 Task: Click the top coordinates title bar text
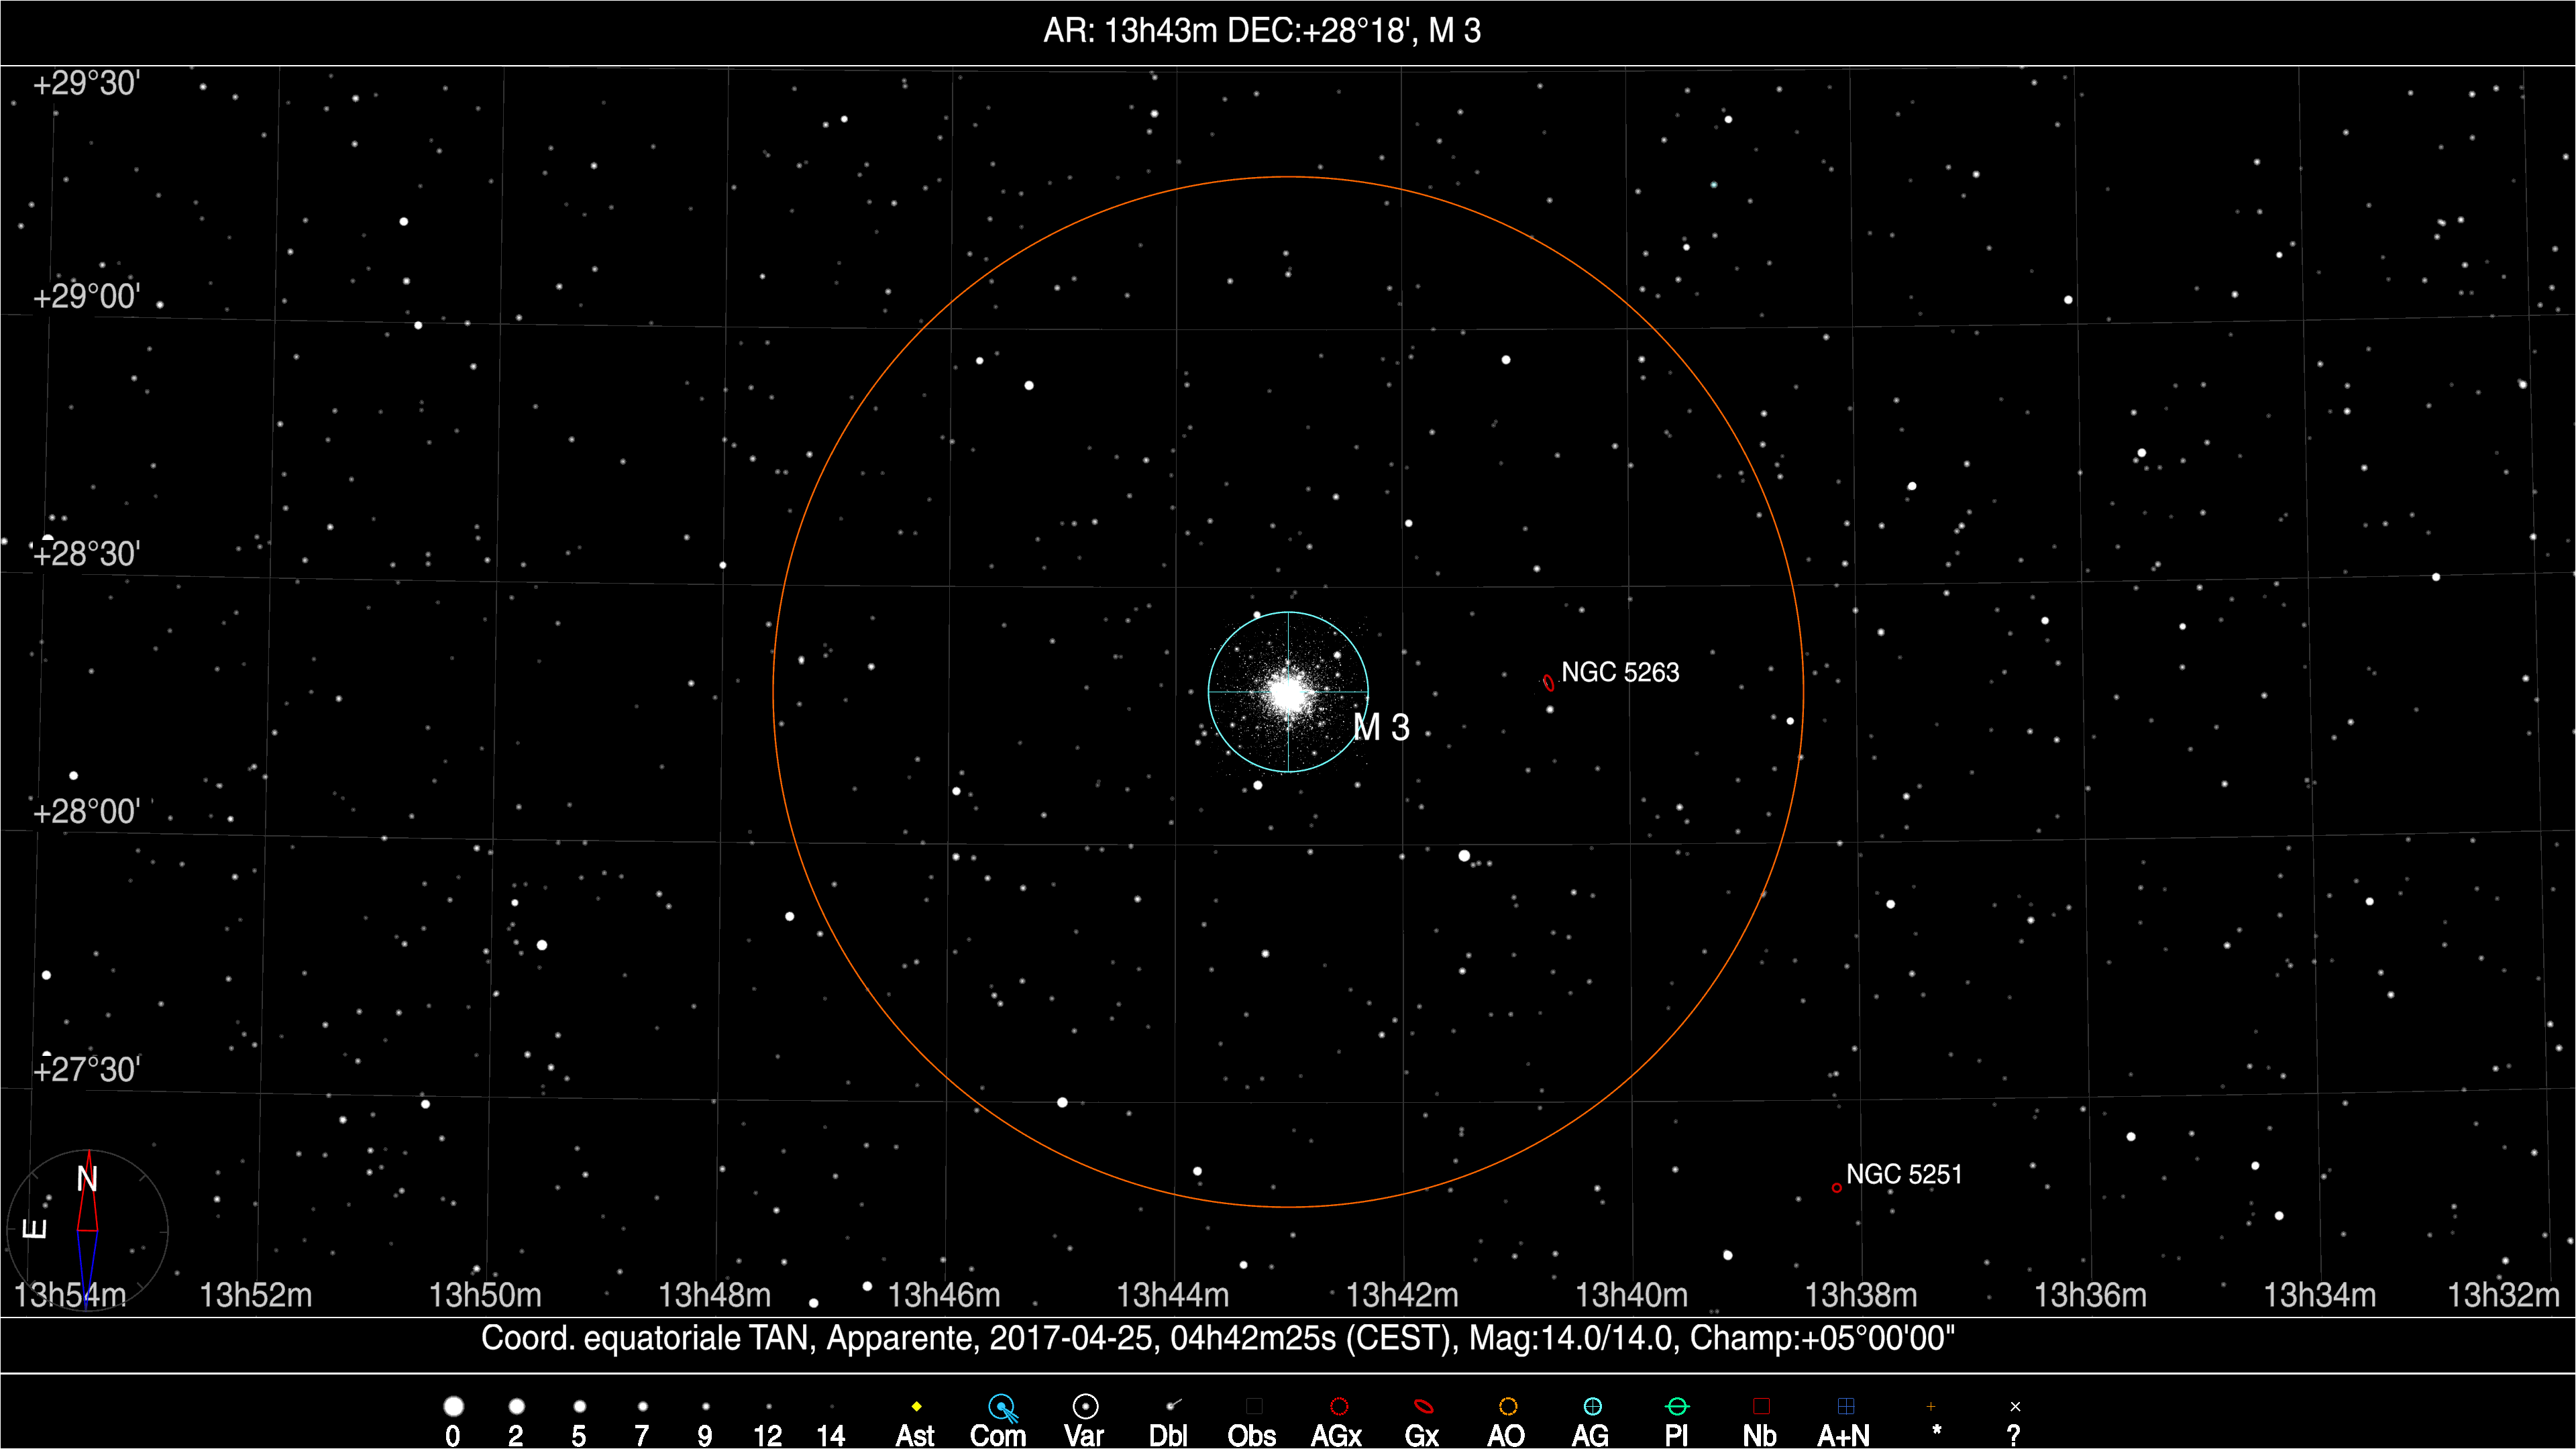[1262, 31]
